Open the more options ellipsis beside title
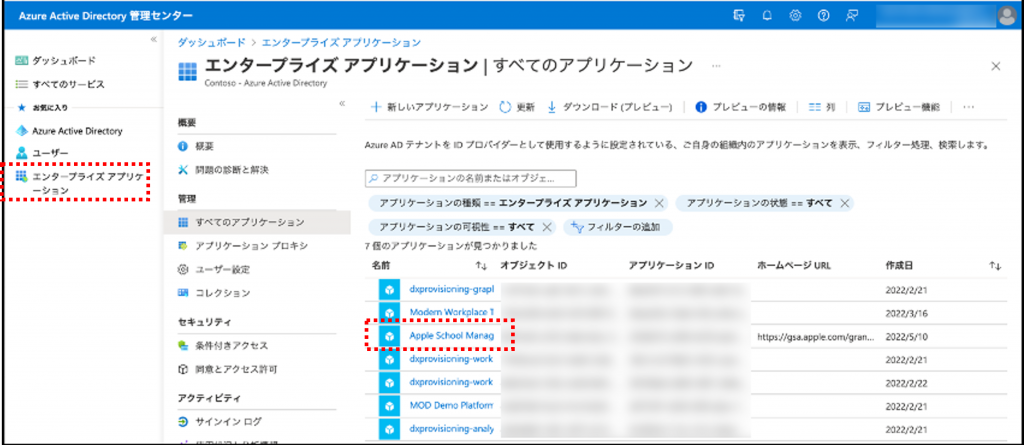The height and width of the screenshot is (445, 1024). 716,66
